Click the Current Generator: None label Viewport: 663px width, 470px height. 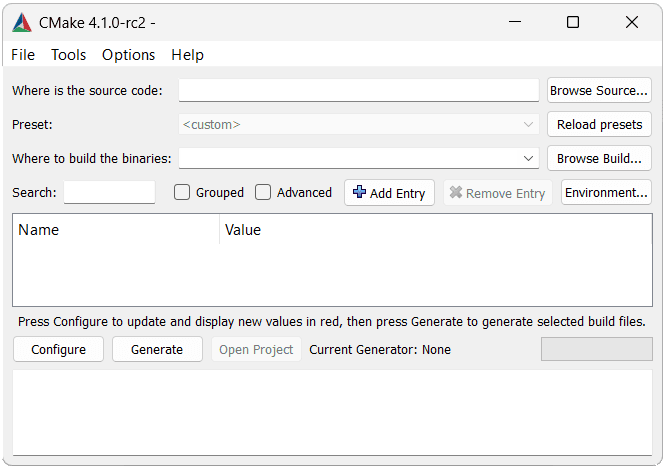coord(380,350)
